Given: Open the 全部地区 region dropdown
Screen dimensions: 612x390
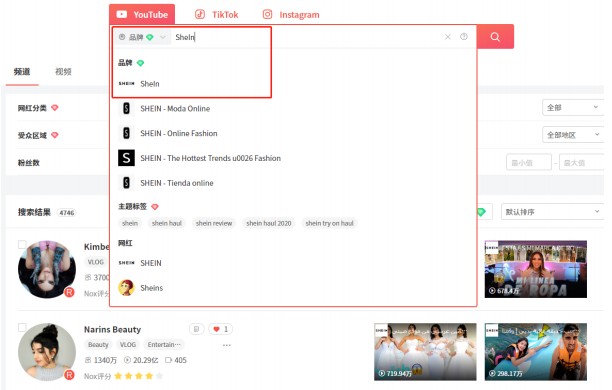Looking at the screenshot, I should click(573, 135).
